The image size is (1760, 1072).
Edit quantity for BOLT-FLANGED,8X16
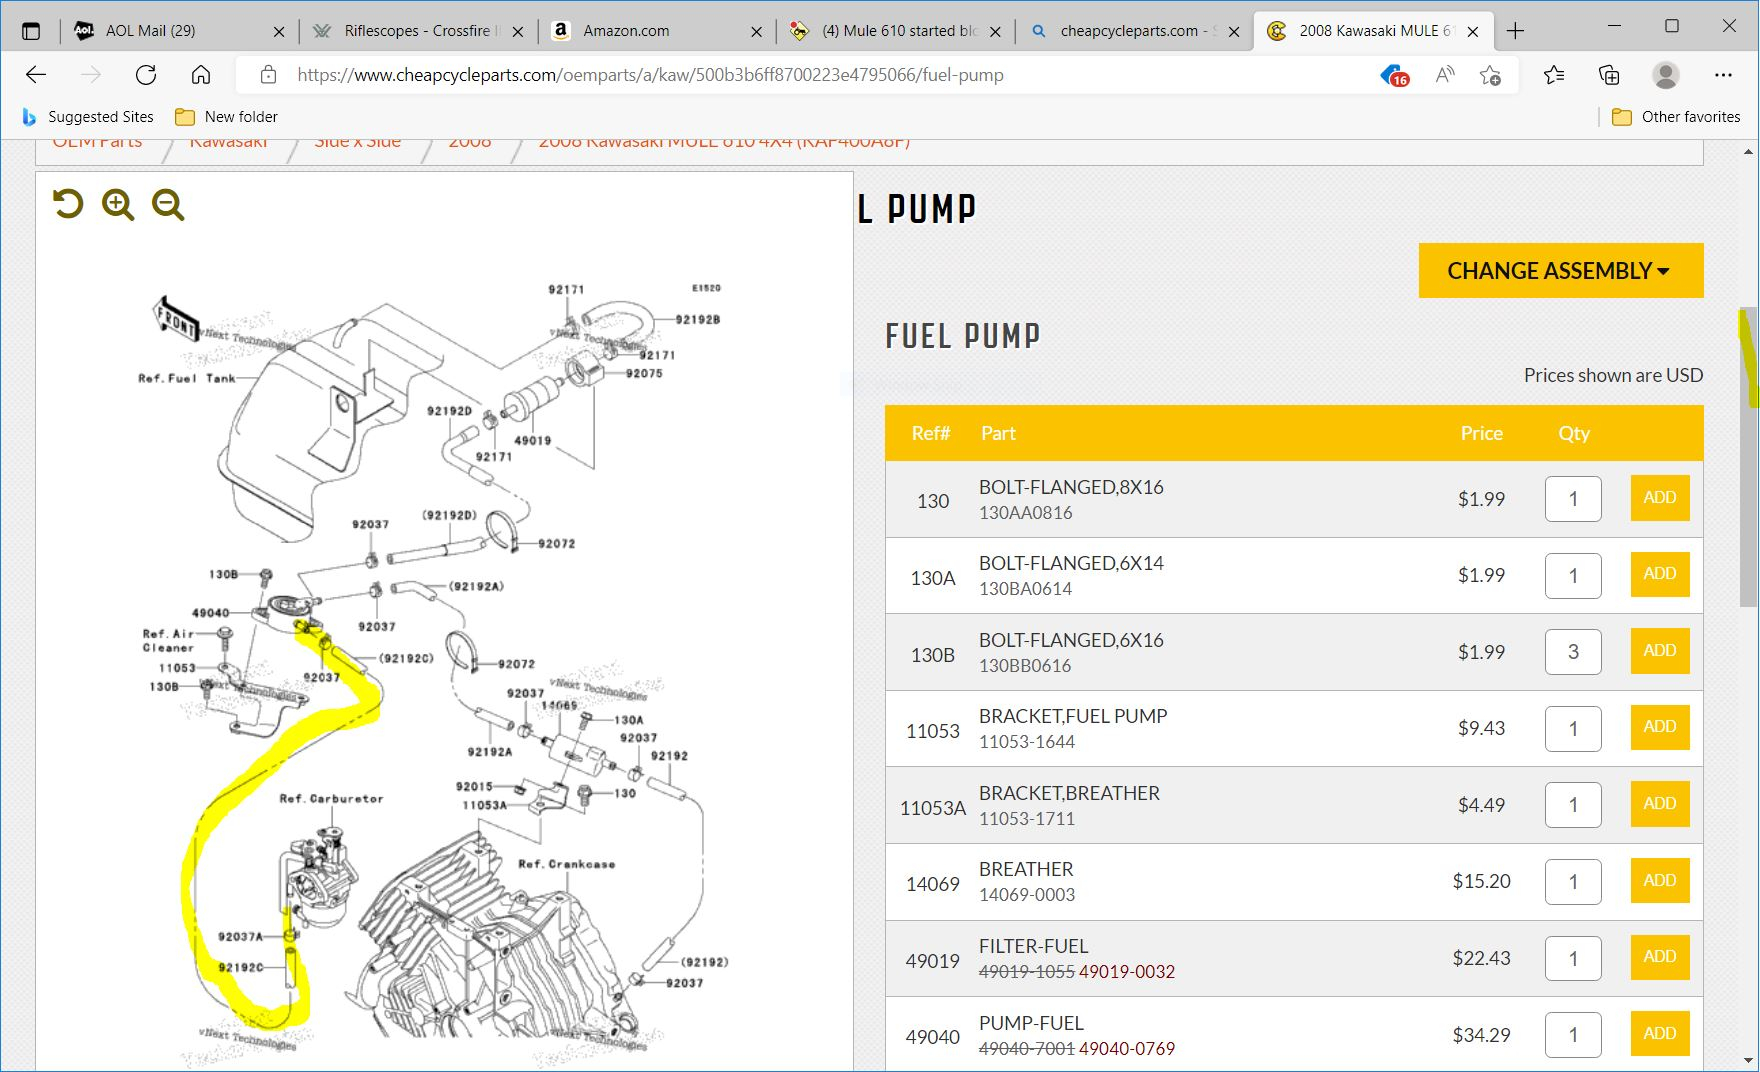tap(1573, 499)
